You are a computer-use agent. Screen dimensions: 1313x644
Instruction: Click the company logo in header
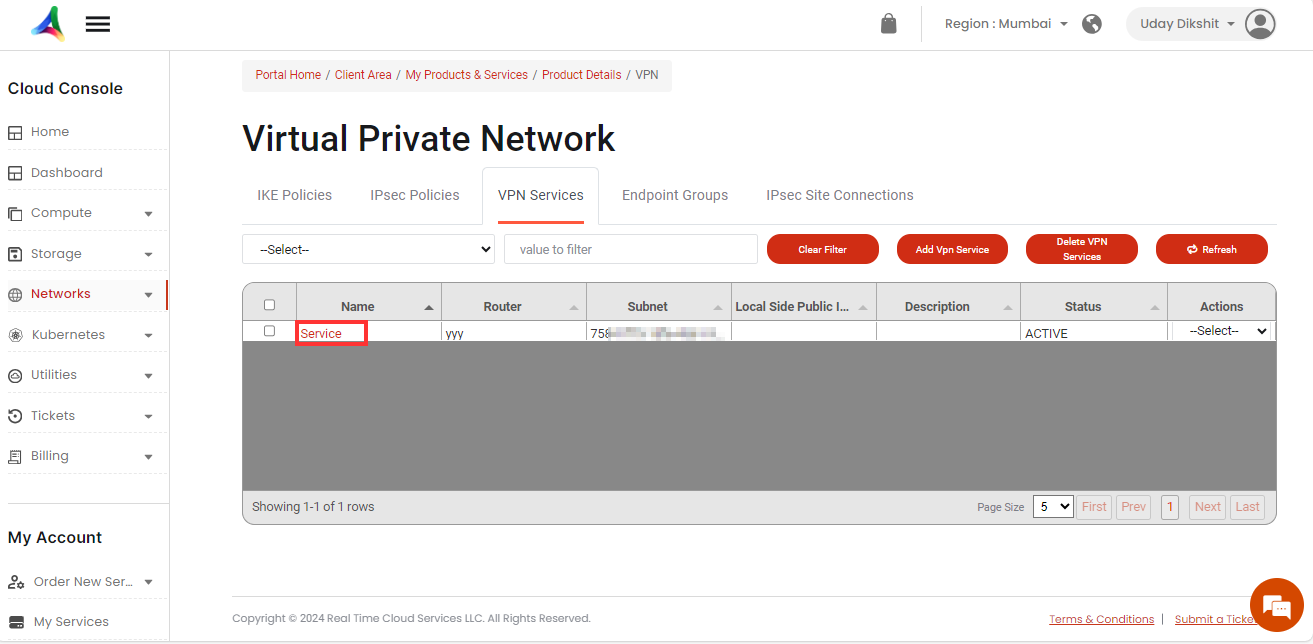(x=47, y=23)
